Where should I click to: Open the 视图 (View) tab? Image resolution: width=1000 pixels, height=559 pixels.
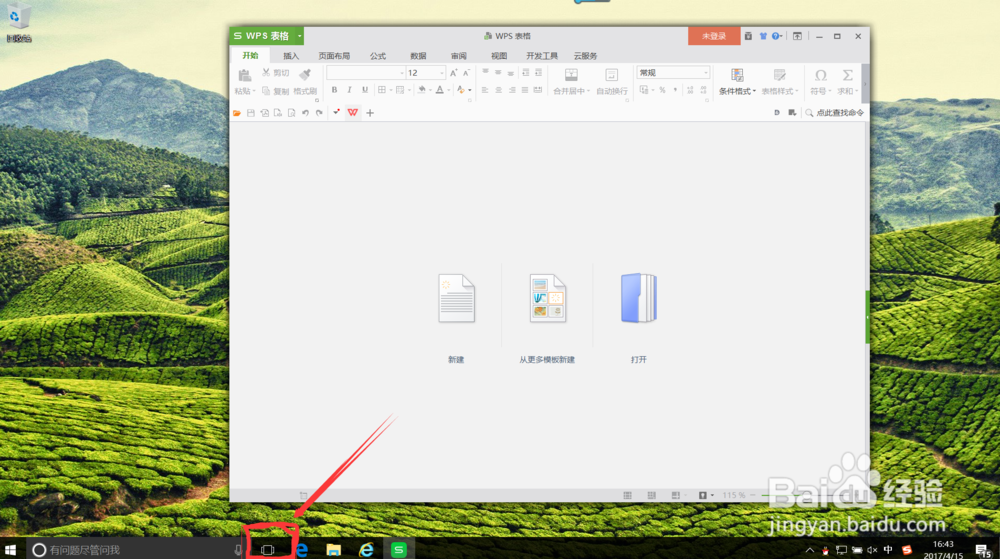pyautogui.click(x=499, y=56)
